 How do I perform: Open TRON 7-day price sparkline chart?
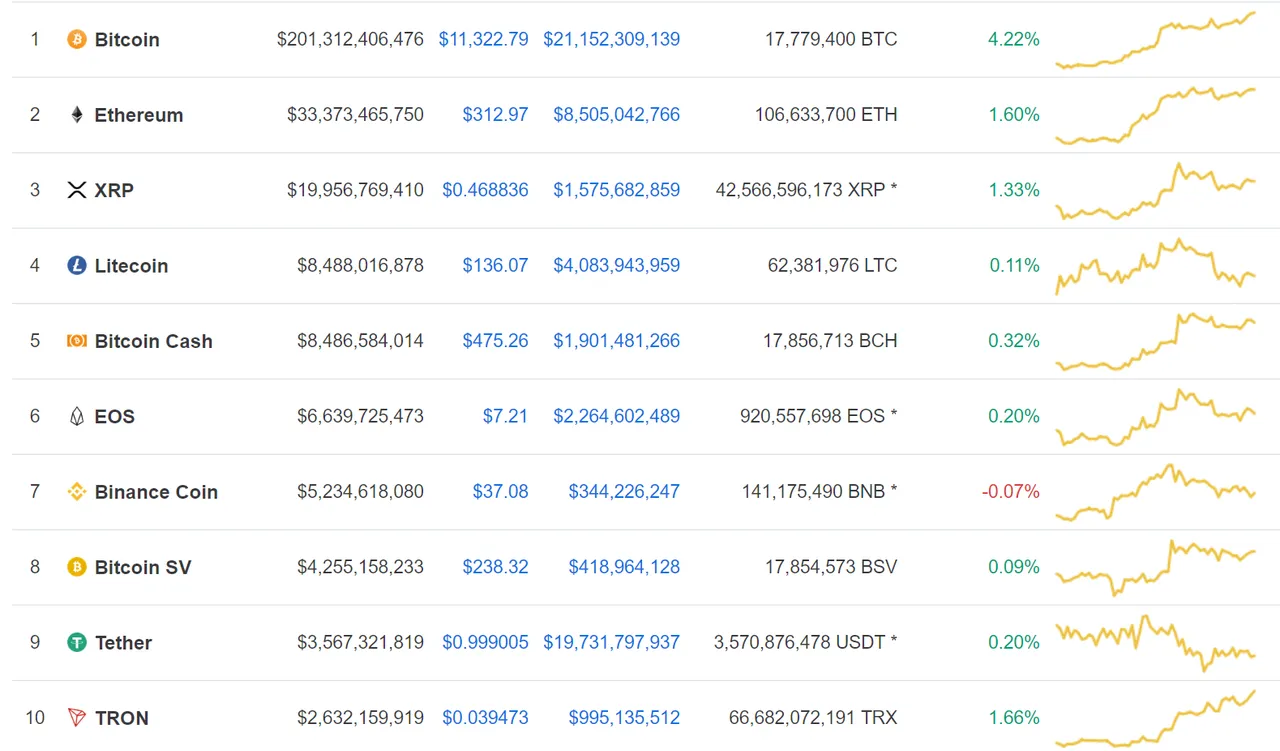[x=1156, y=718]
